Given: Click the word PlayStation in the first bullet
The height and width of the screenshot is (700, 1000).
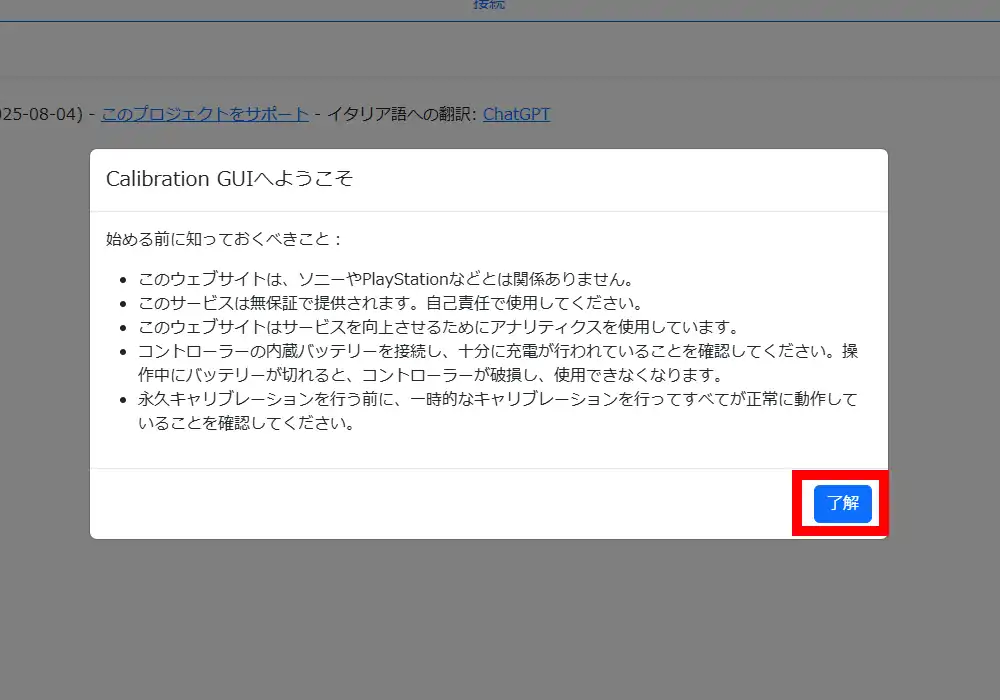Looking at the screenshot, I should click(x=405, y=278).
